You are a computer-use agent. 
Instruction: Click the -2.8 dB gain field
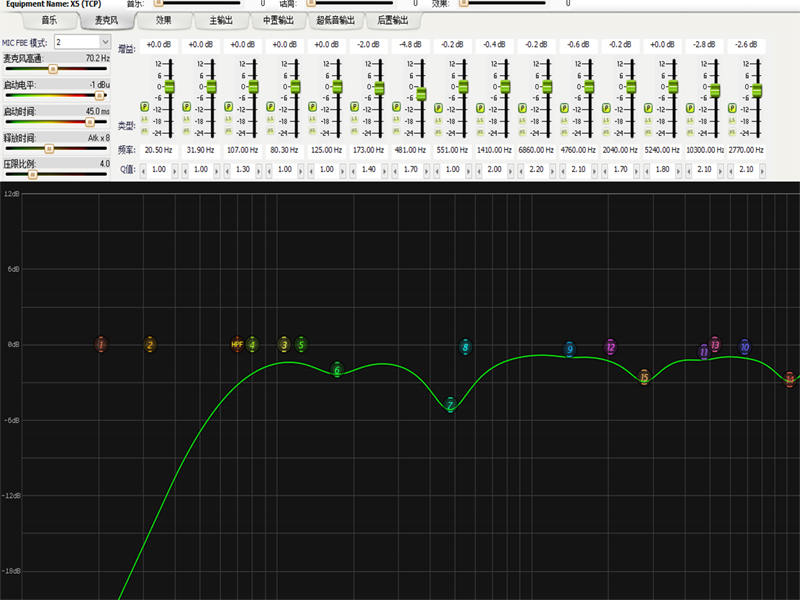pos(704,45)
